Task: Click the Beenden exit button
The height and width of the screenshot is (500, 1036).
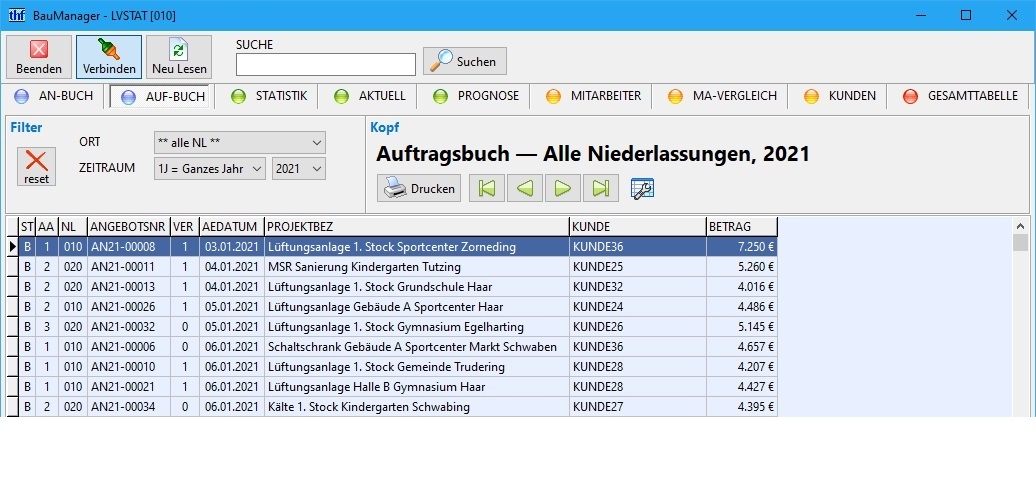Action: pyautogui.click(x=39, y=57)
